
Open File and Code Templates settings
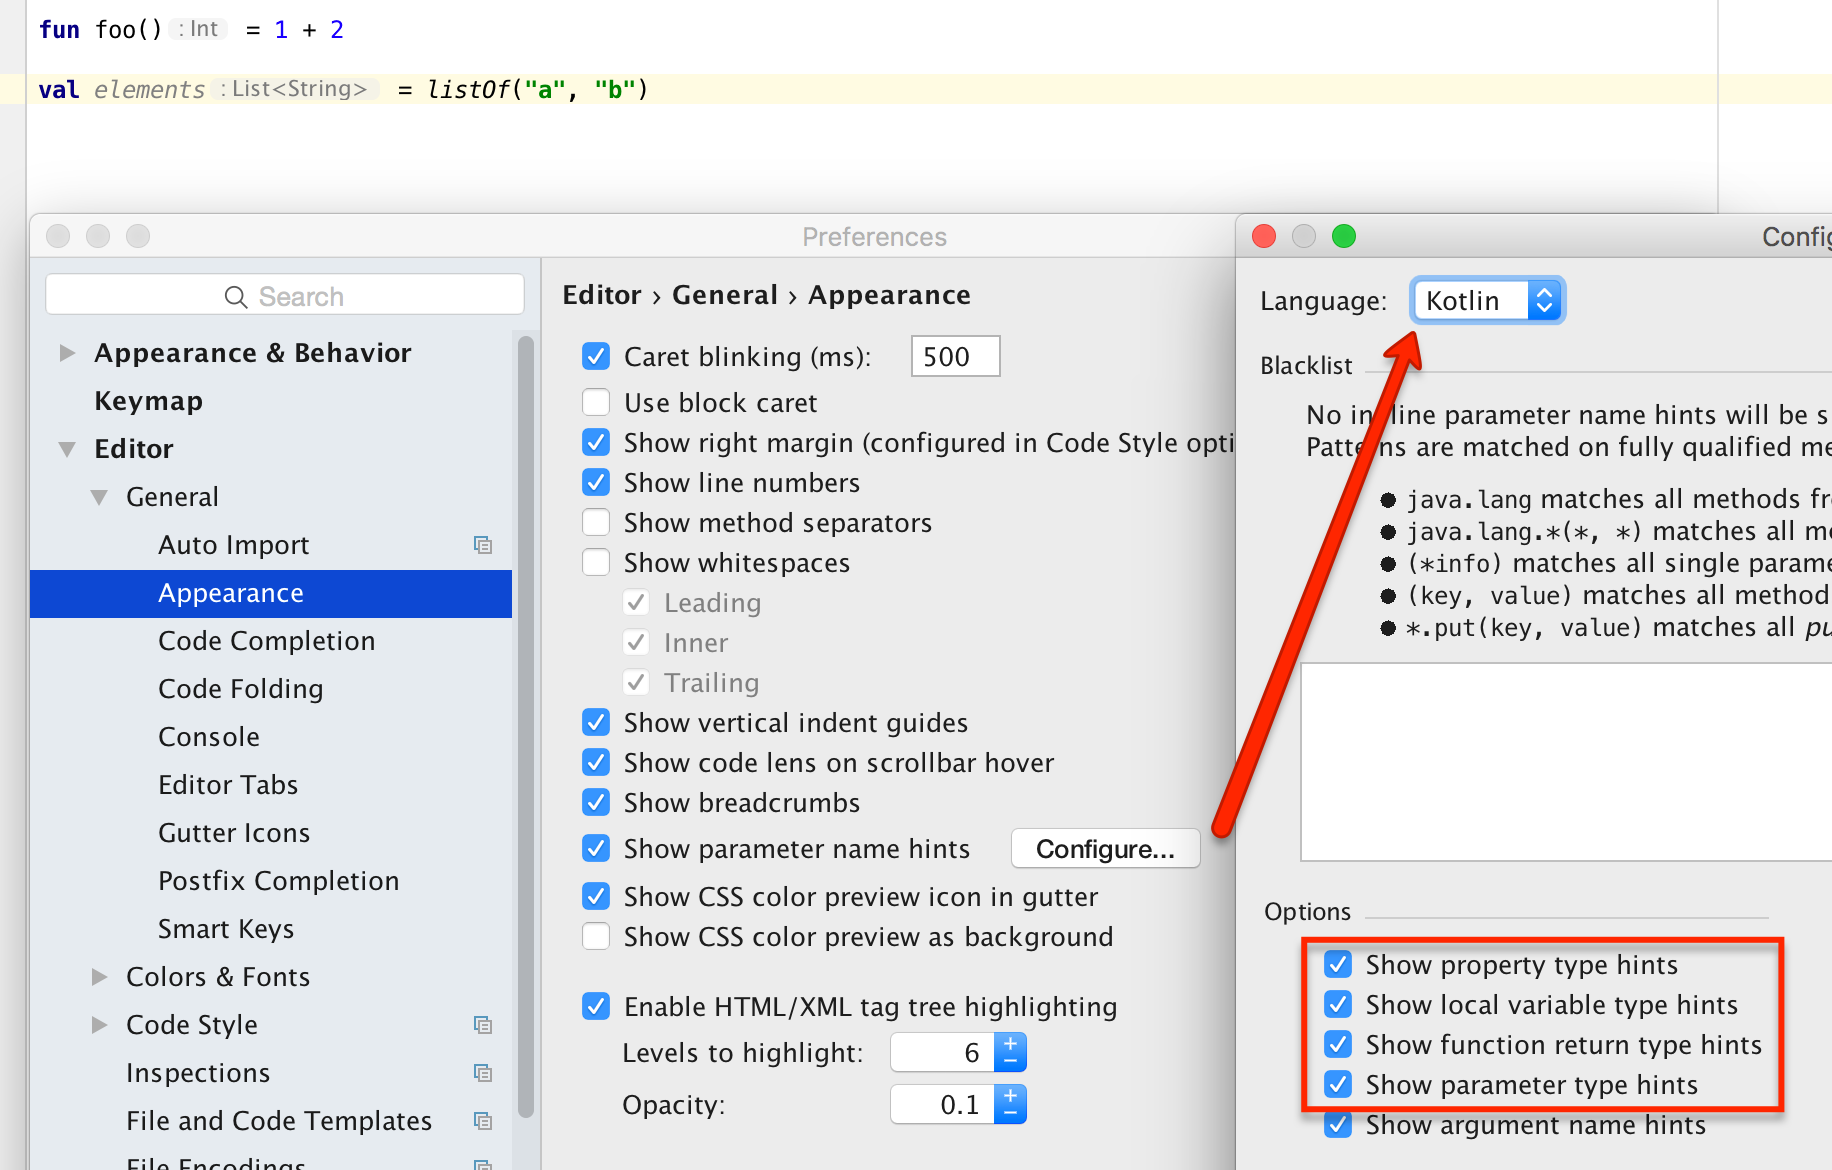pyautogui.click(x=279, y=1121)
